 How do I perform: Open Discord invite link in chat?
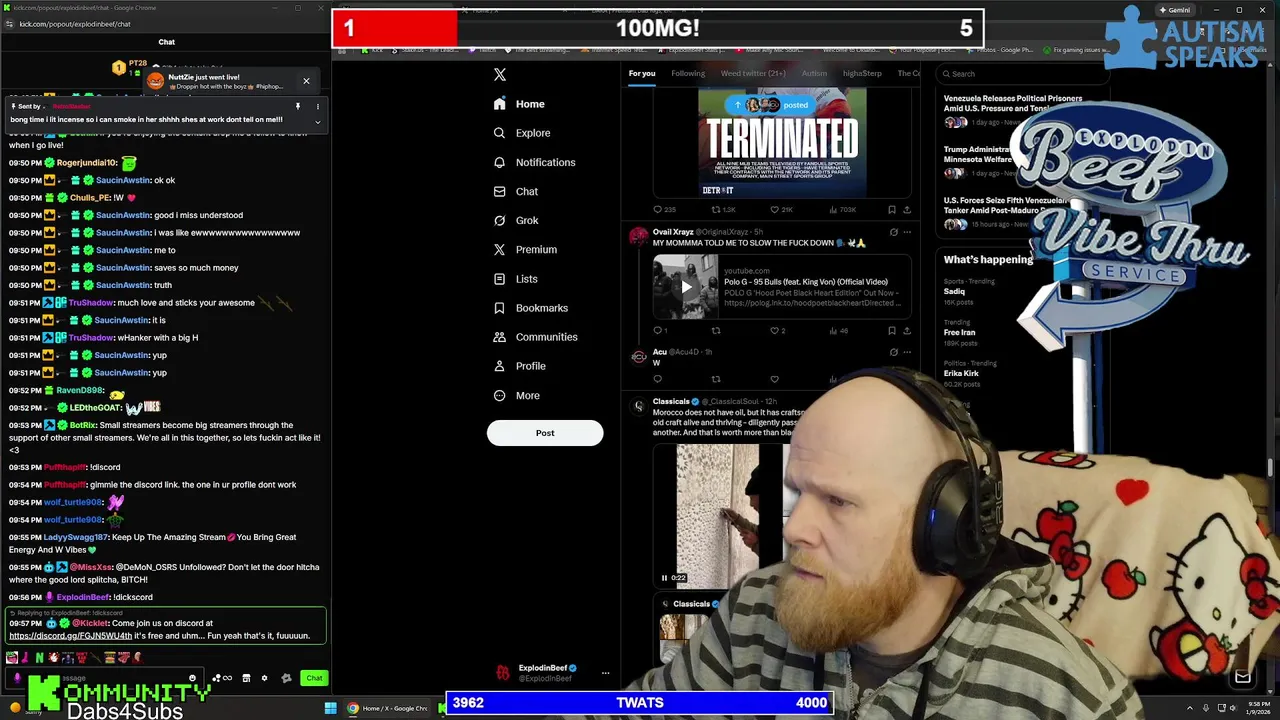tap(71, 636)
